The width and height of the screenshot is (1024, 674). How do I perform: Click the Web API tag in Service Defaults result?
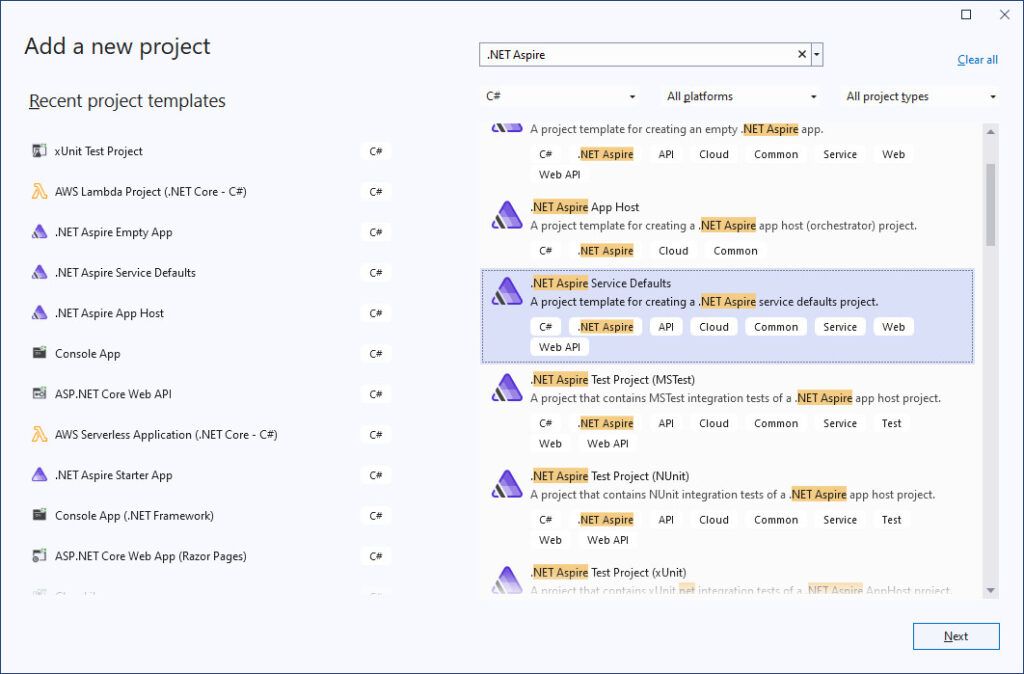pyautogui.click(x=560, y=347)
